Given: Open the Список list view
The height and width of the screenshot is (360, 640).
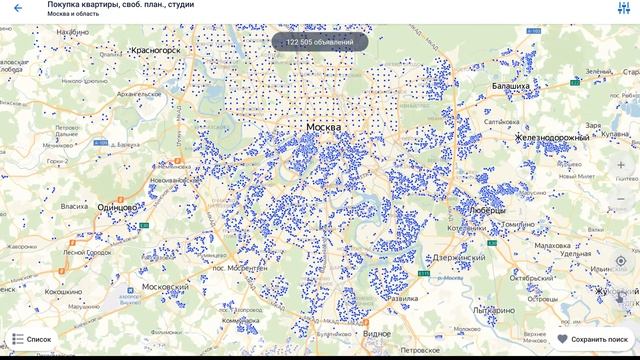Looking at the screenshot, I should (32, 339).
